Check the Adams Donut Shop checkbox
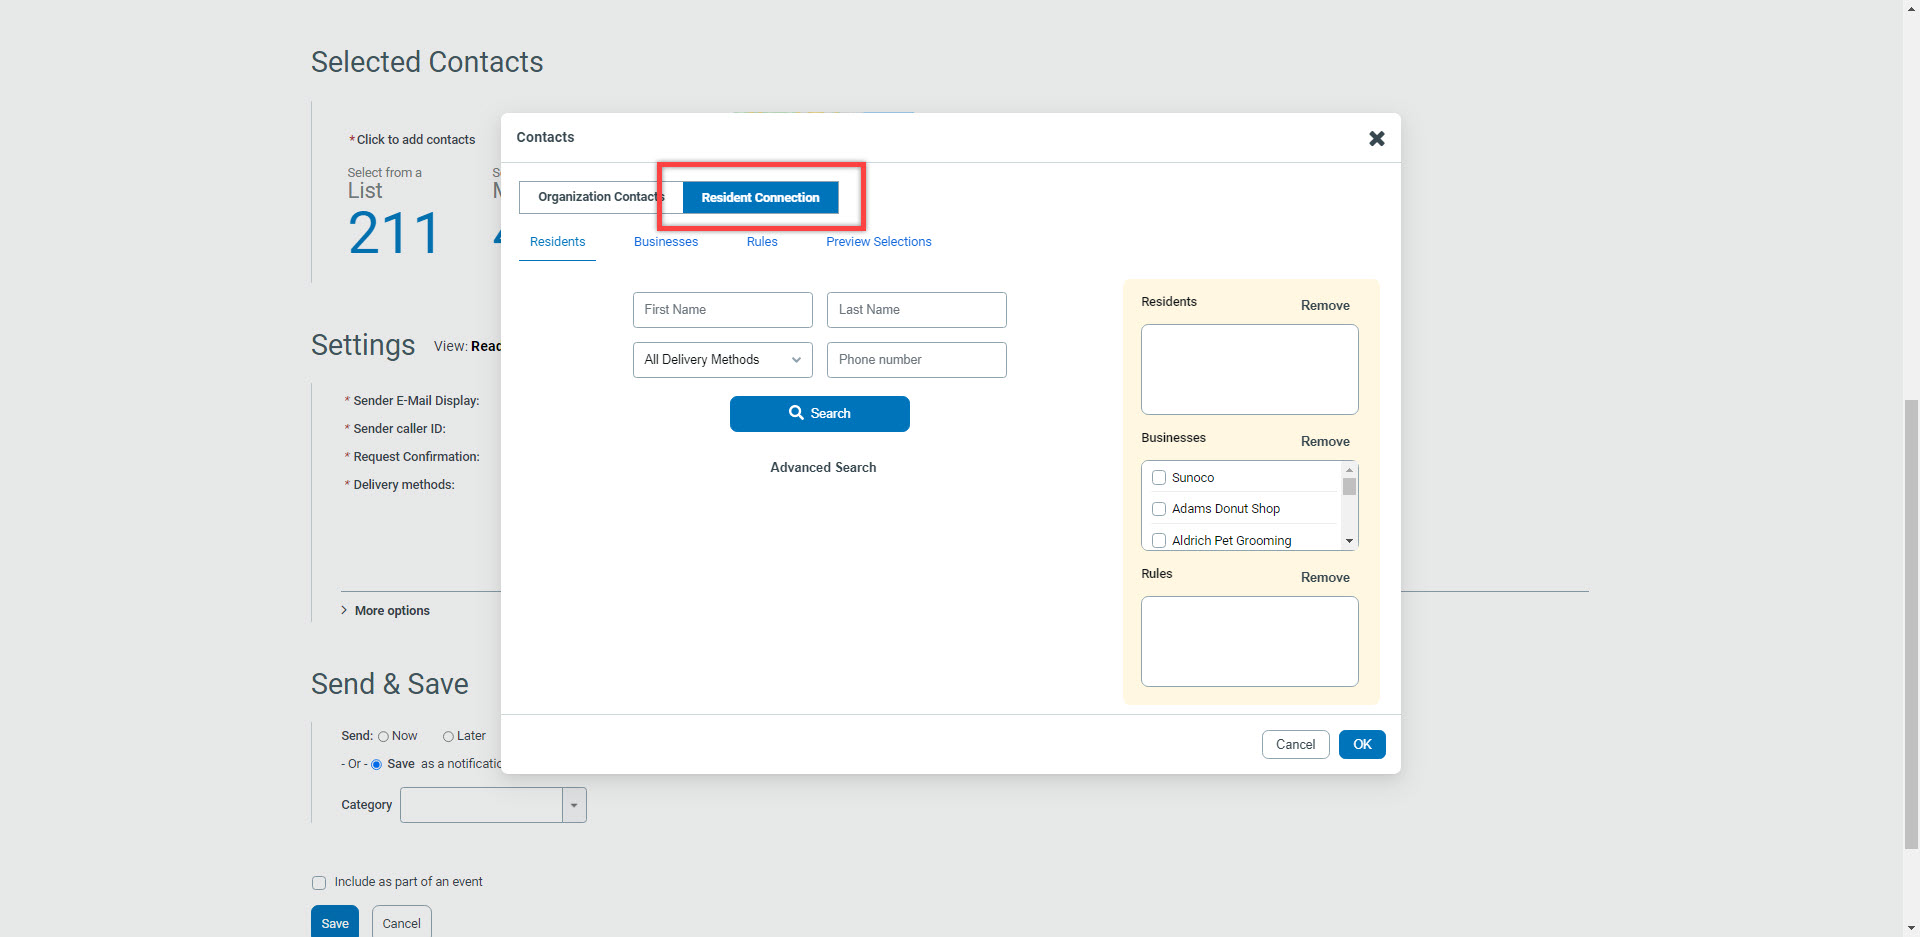Screen dimensions: 1920x937 pyautogui.click(x=1159, y=509)
